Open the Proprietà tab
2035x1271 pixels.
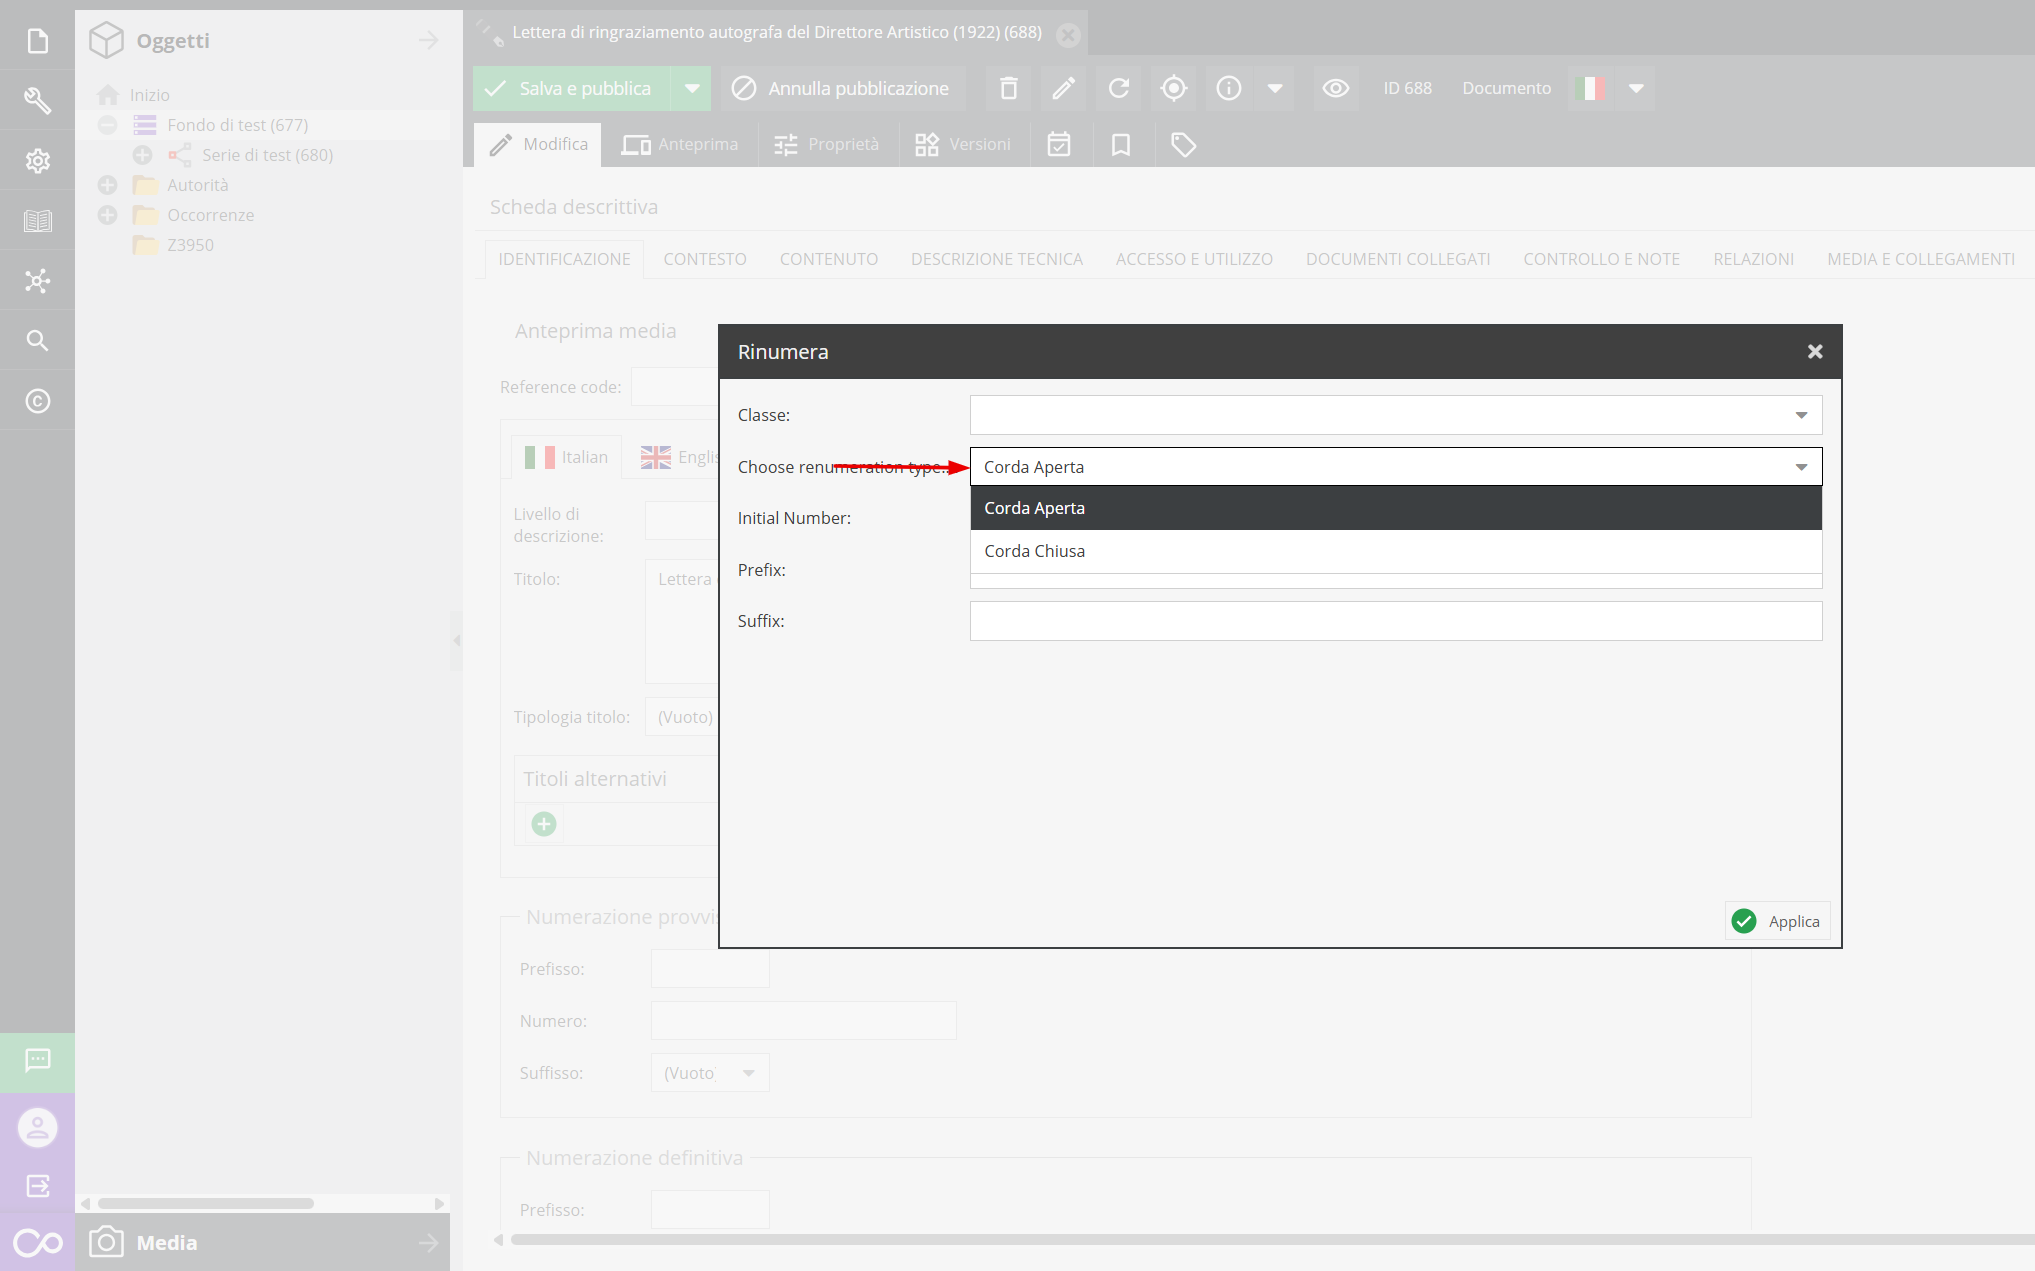[827, 145]
